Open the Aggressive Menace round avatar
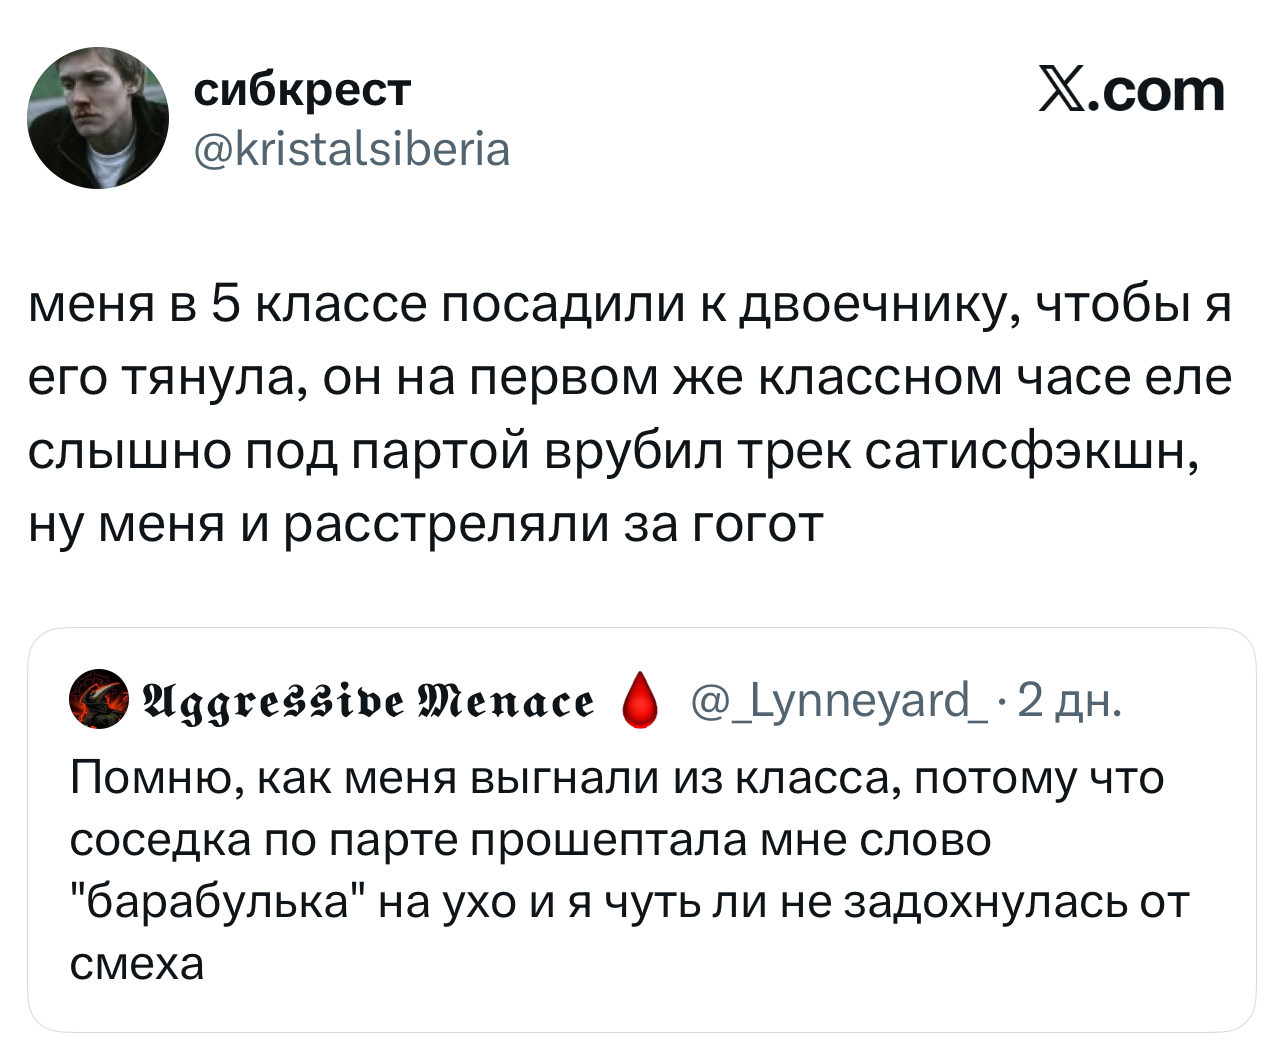The image size is (1284, 1045). (98, 701)
